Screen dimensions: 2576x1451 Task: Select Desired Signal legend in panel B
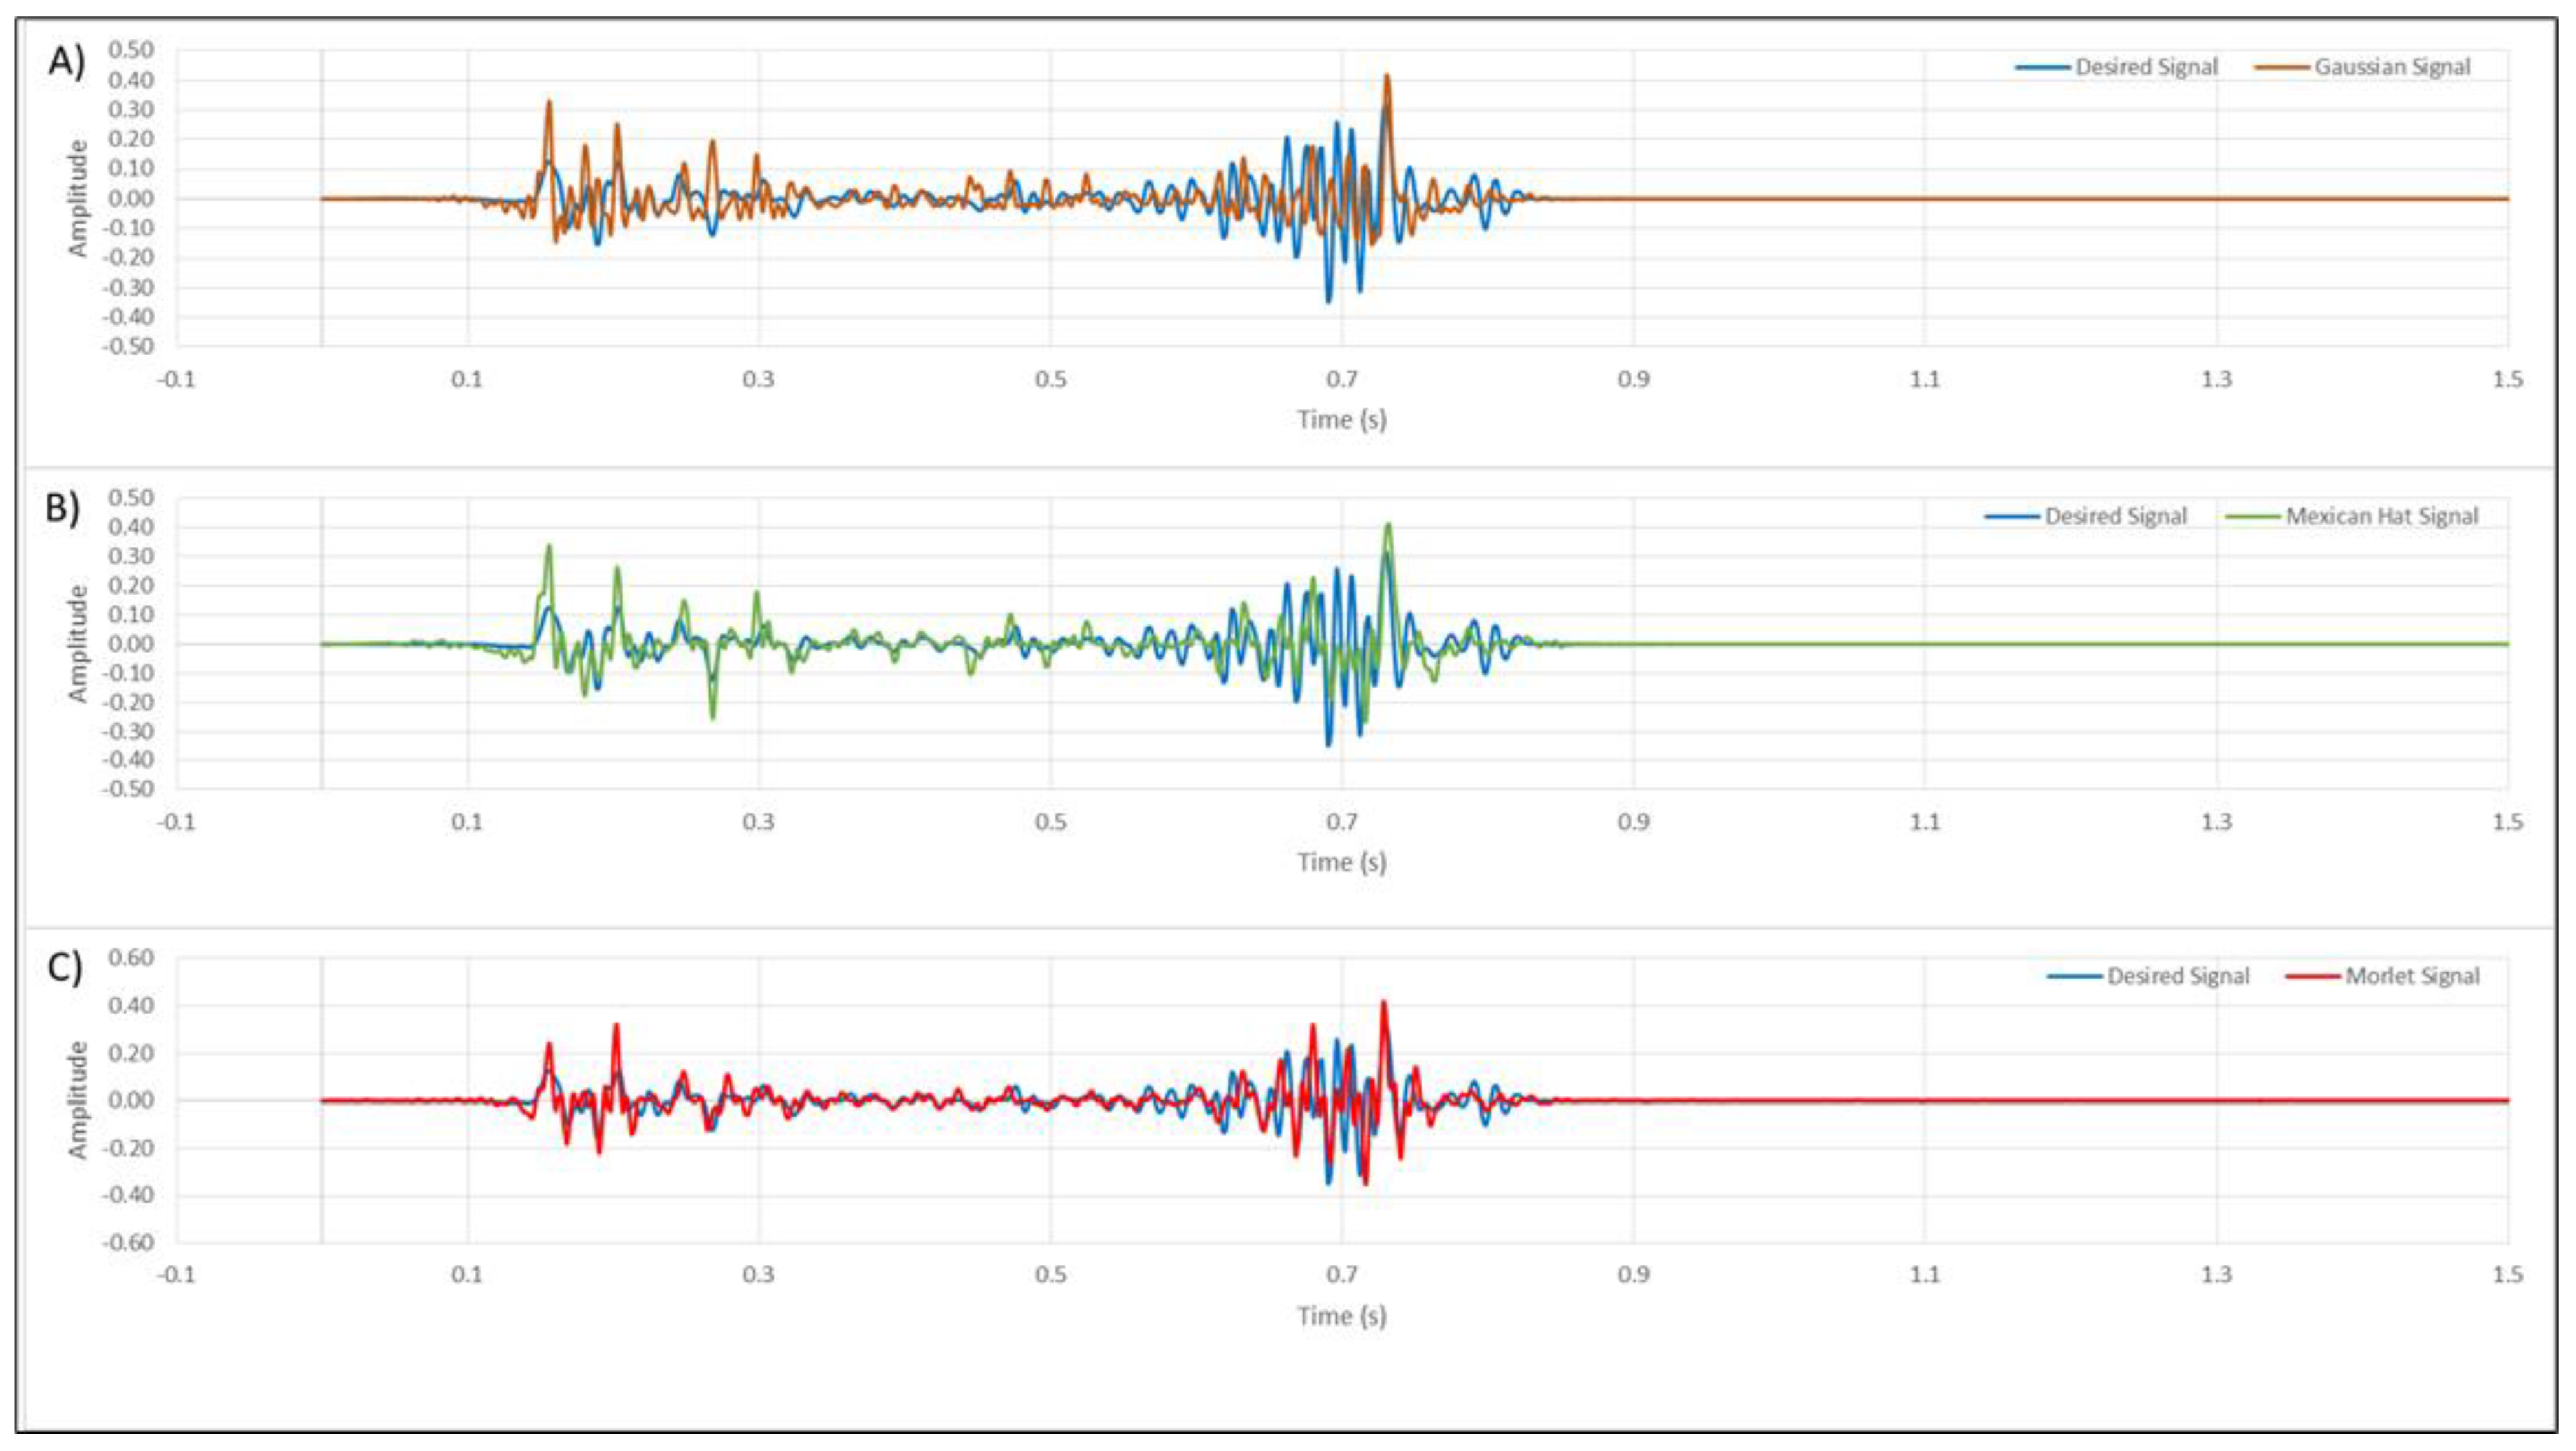coord(2115,516)
